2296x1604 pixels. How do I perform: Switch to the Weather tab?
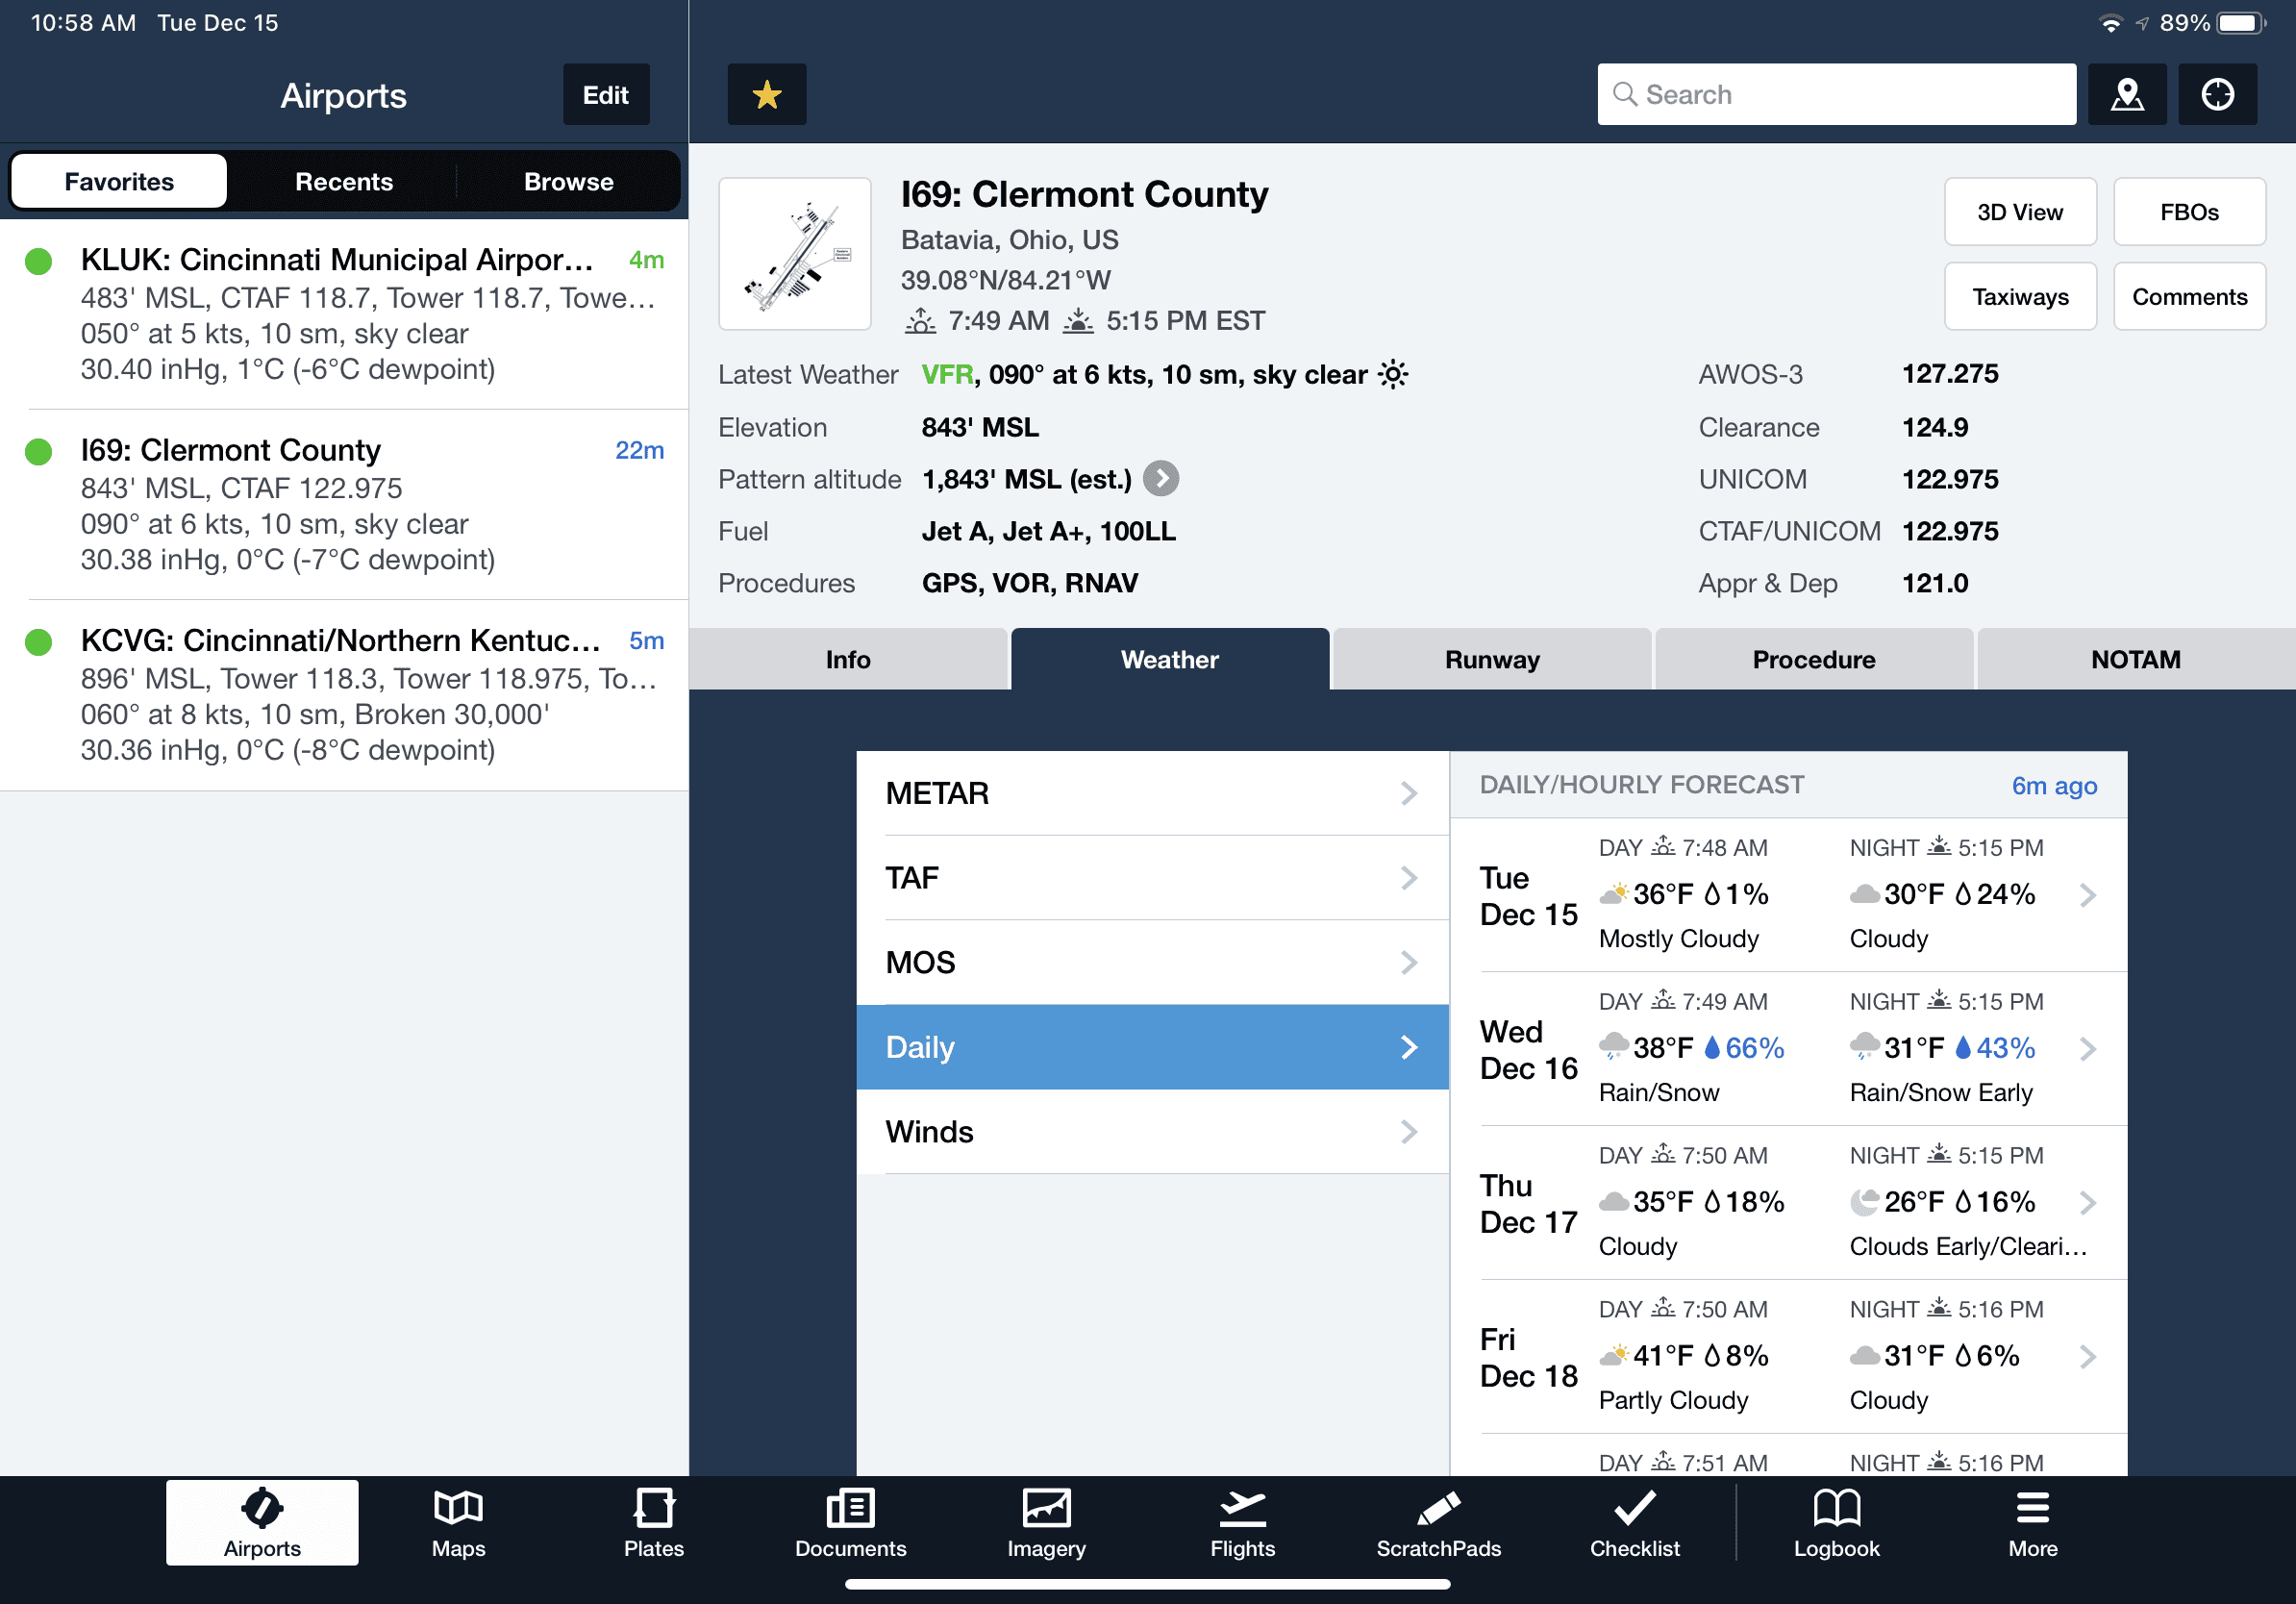tap(1170, 659)
